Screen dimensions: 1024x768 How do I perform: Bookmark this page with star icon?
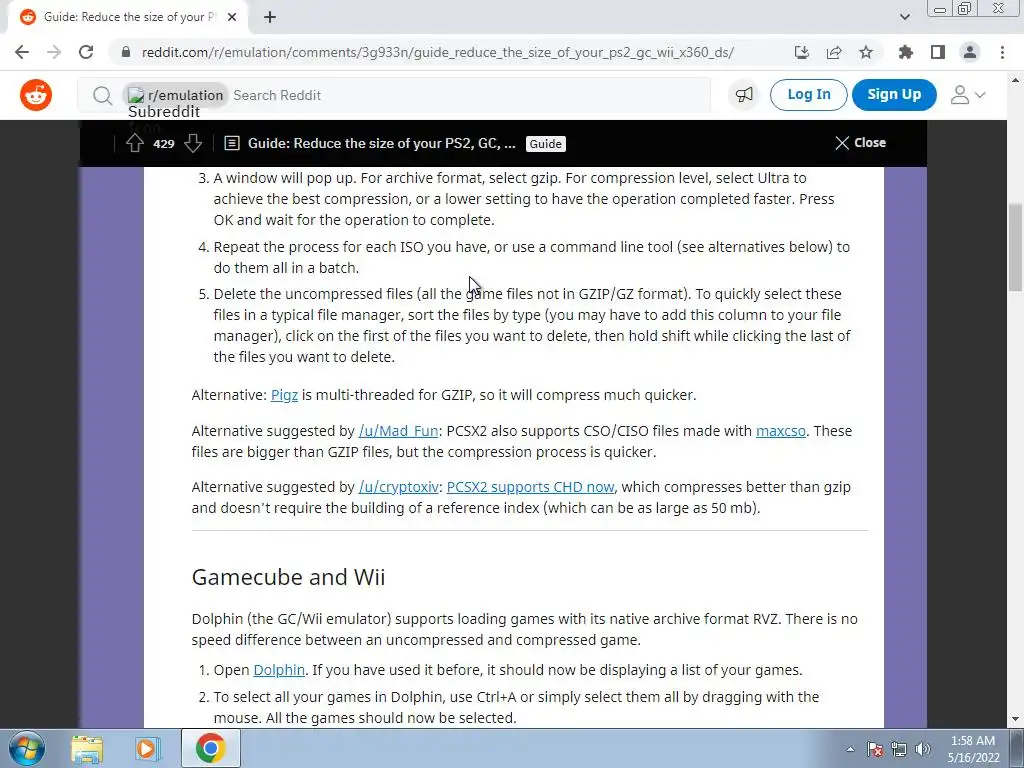(x=866, y=52)
